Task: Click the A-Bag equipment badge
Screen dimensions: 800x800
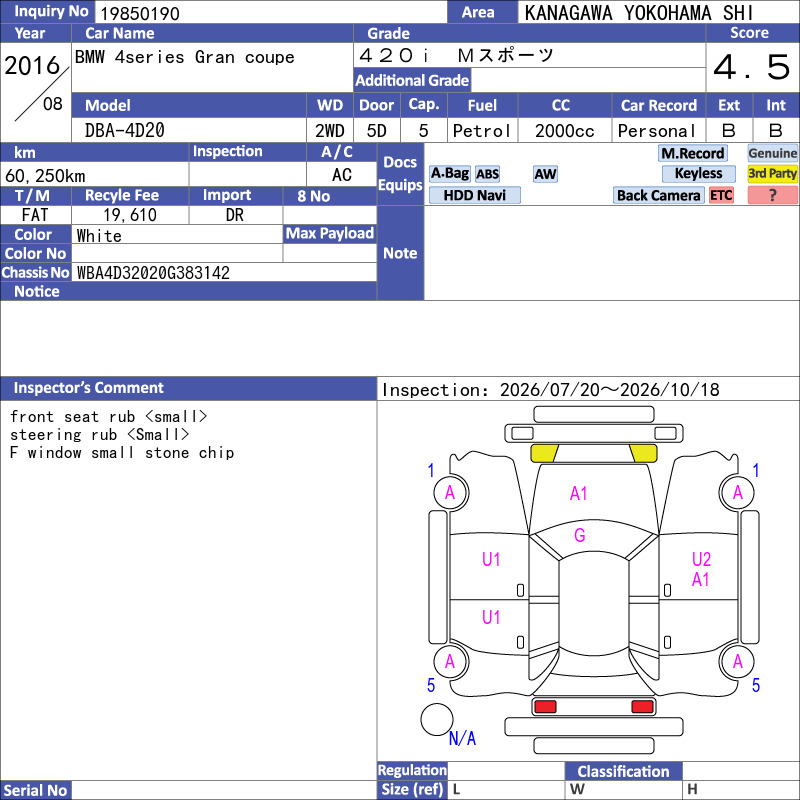Action: tap(449, 174)
